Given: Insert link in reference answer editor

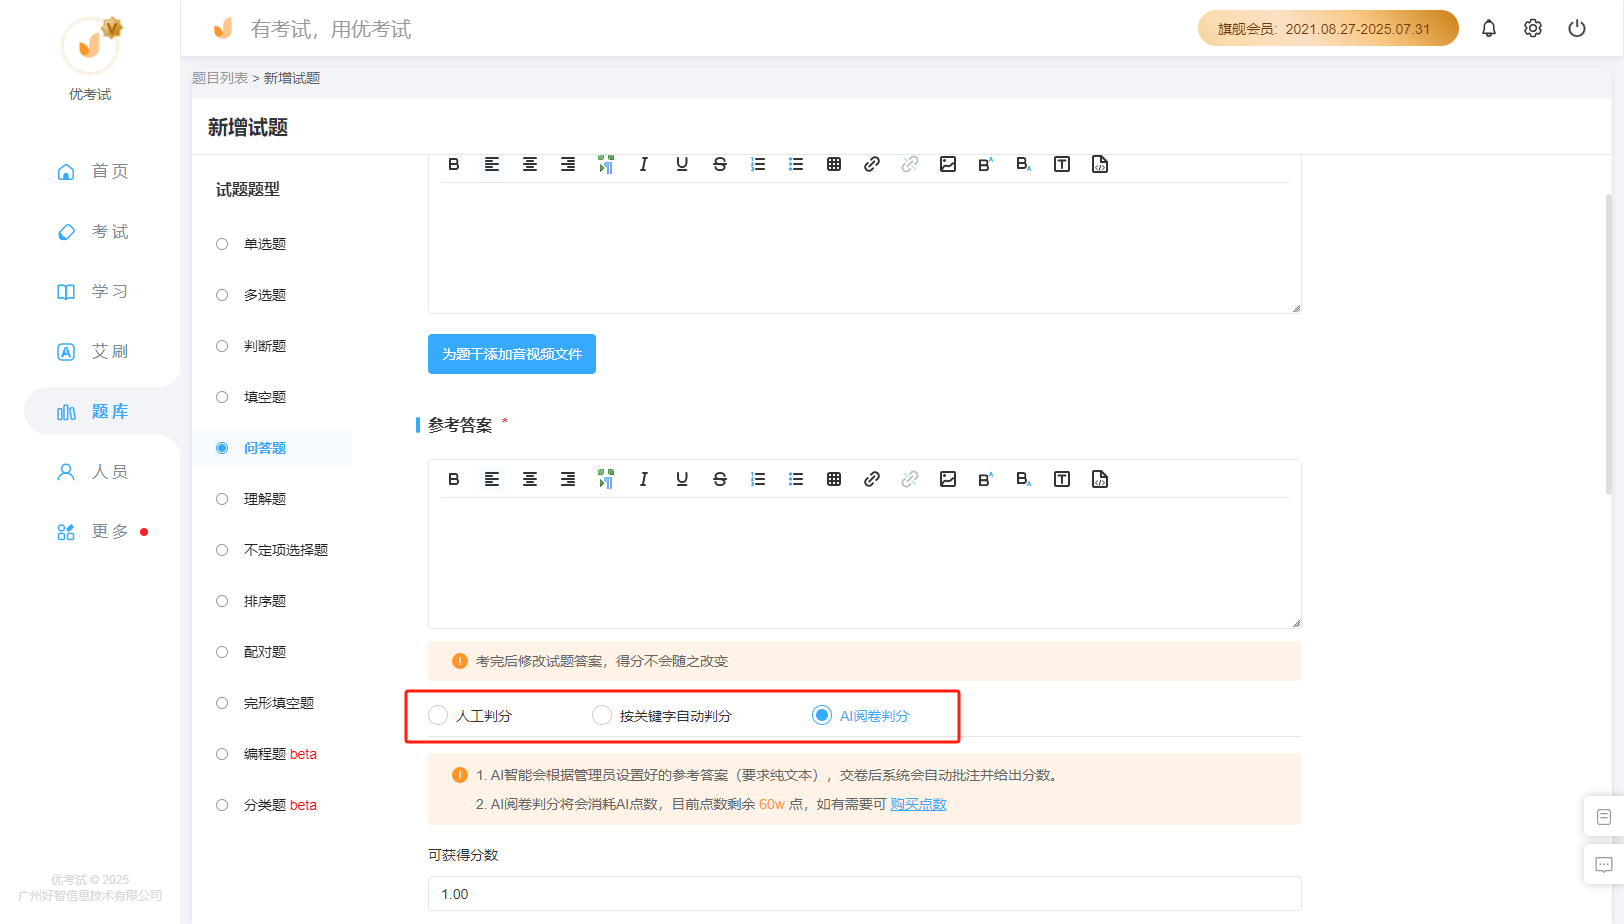Looking at the screenshot, I should (872, 479).
